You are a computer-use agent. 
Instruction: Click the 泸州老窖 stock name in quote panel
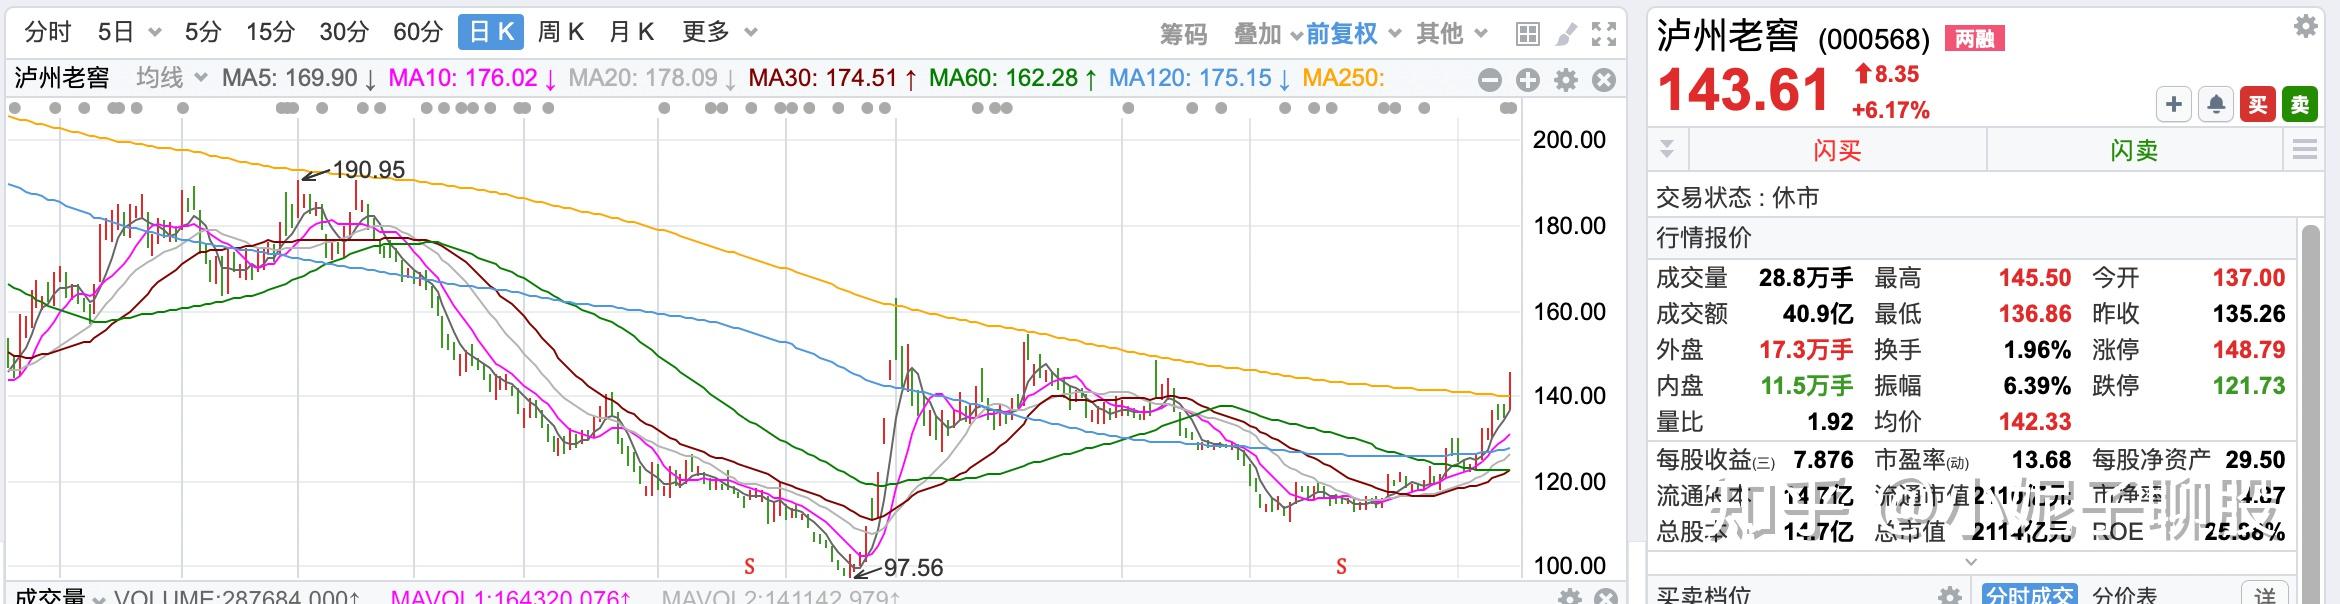(1727, 35)
